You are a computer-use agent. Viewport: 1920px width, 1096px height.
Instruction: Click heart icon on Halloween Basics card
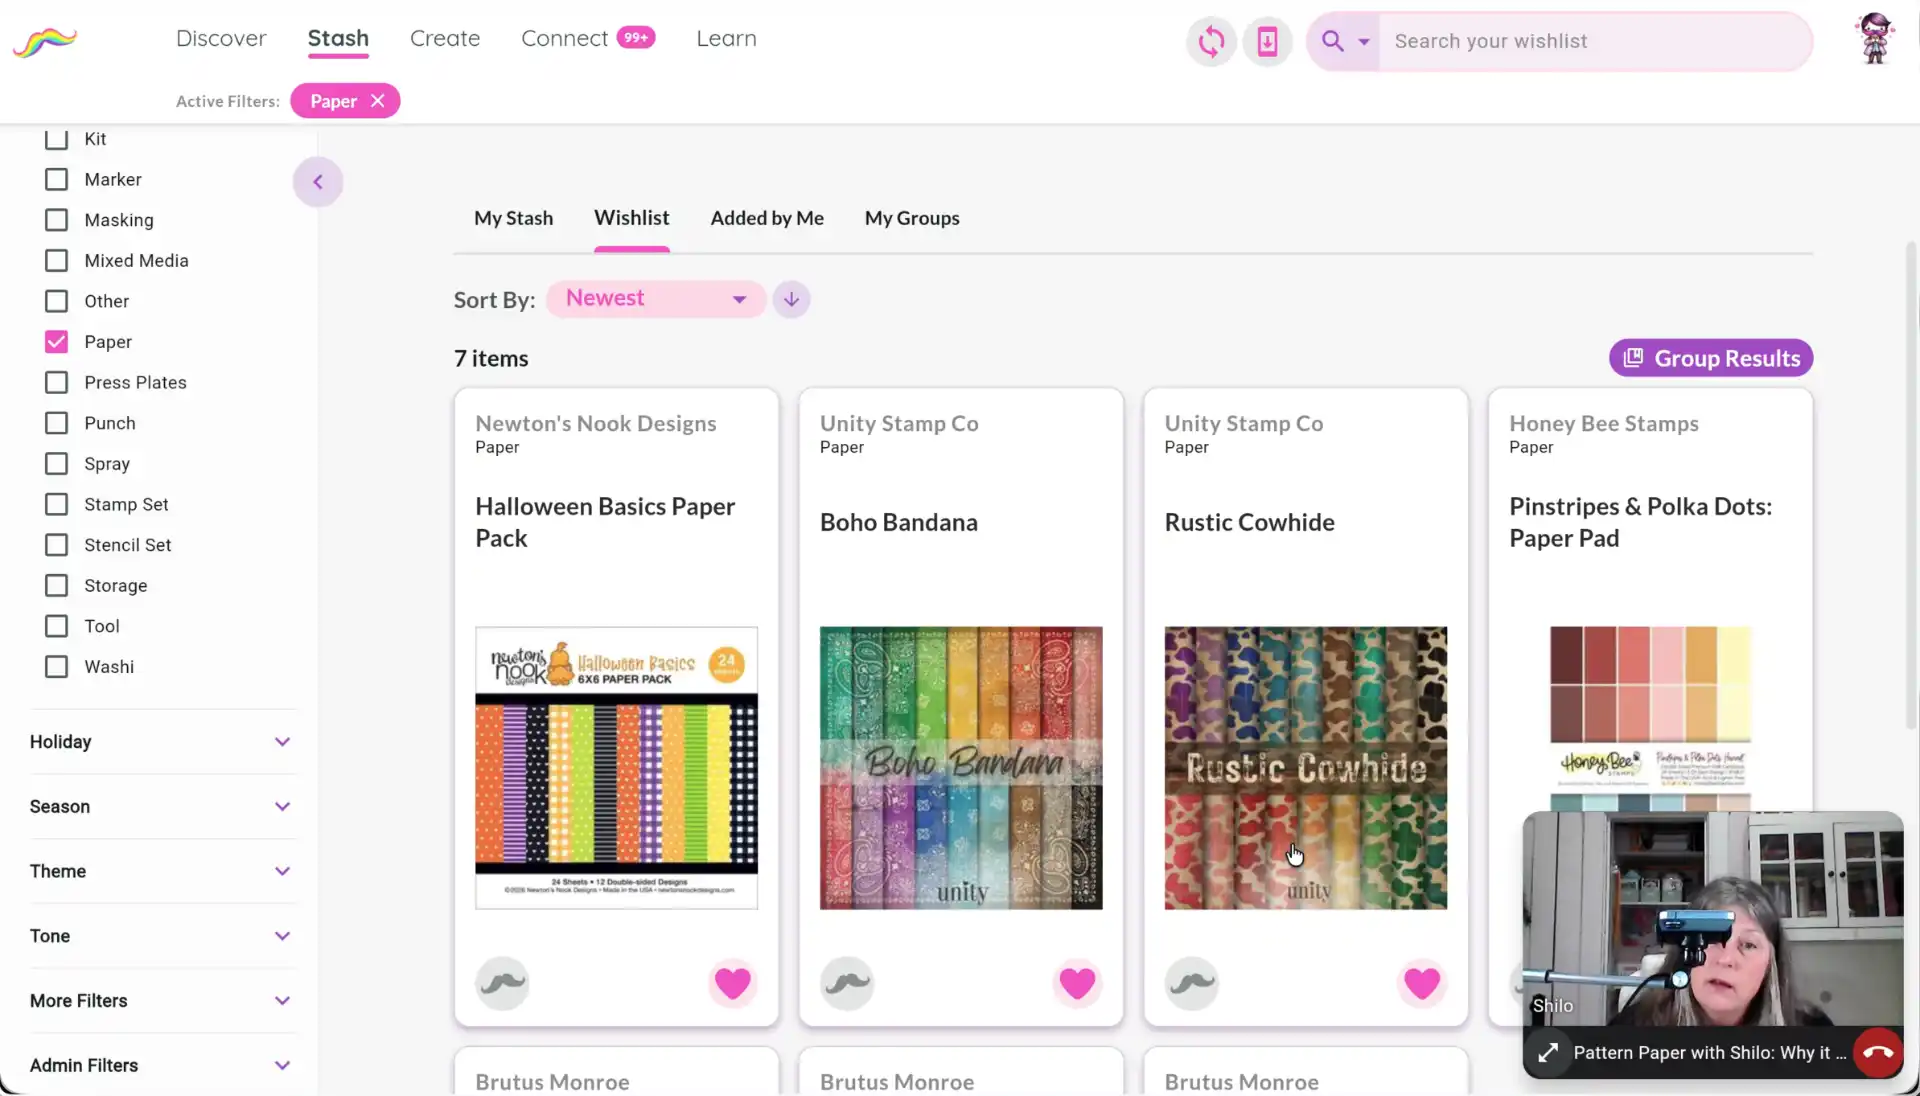click(x=732, y=983)
